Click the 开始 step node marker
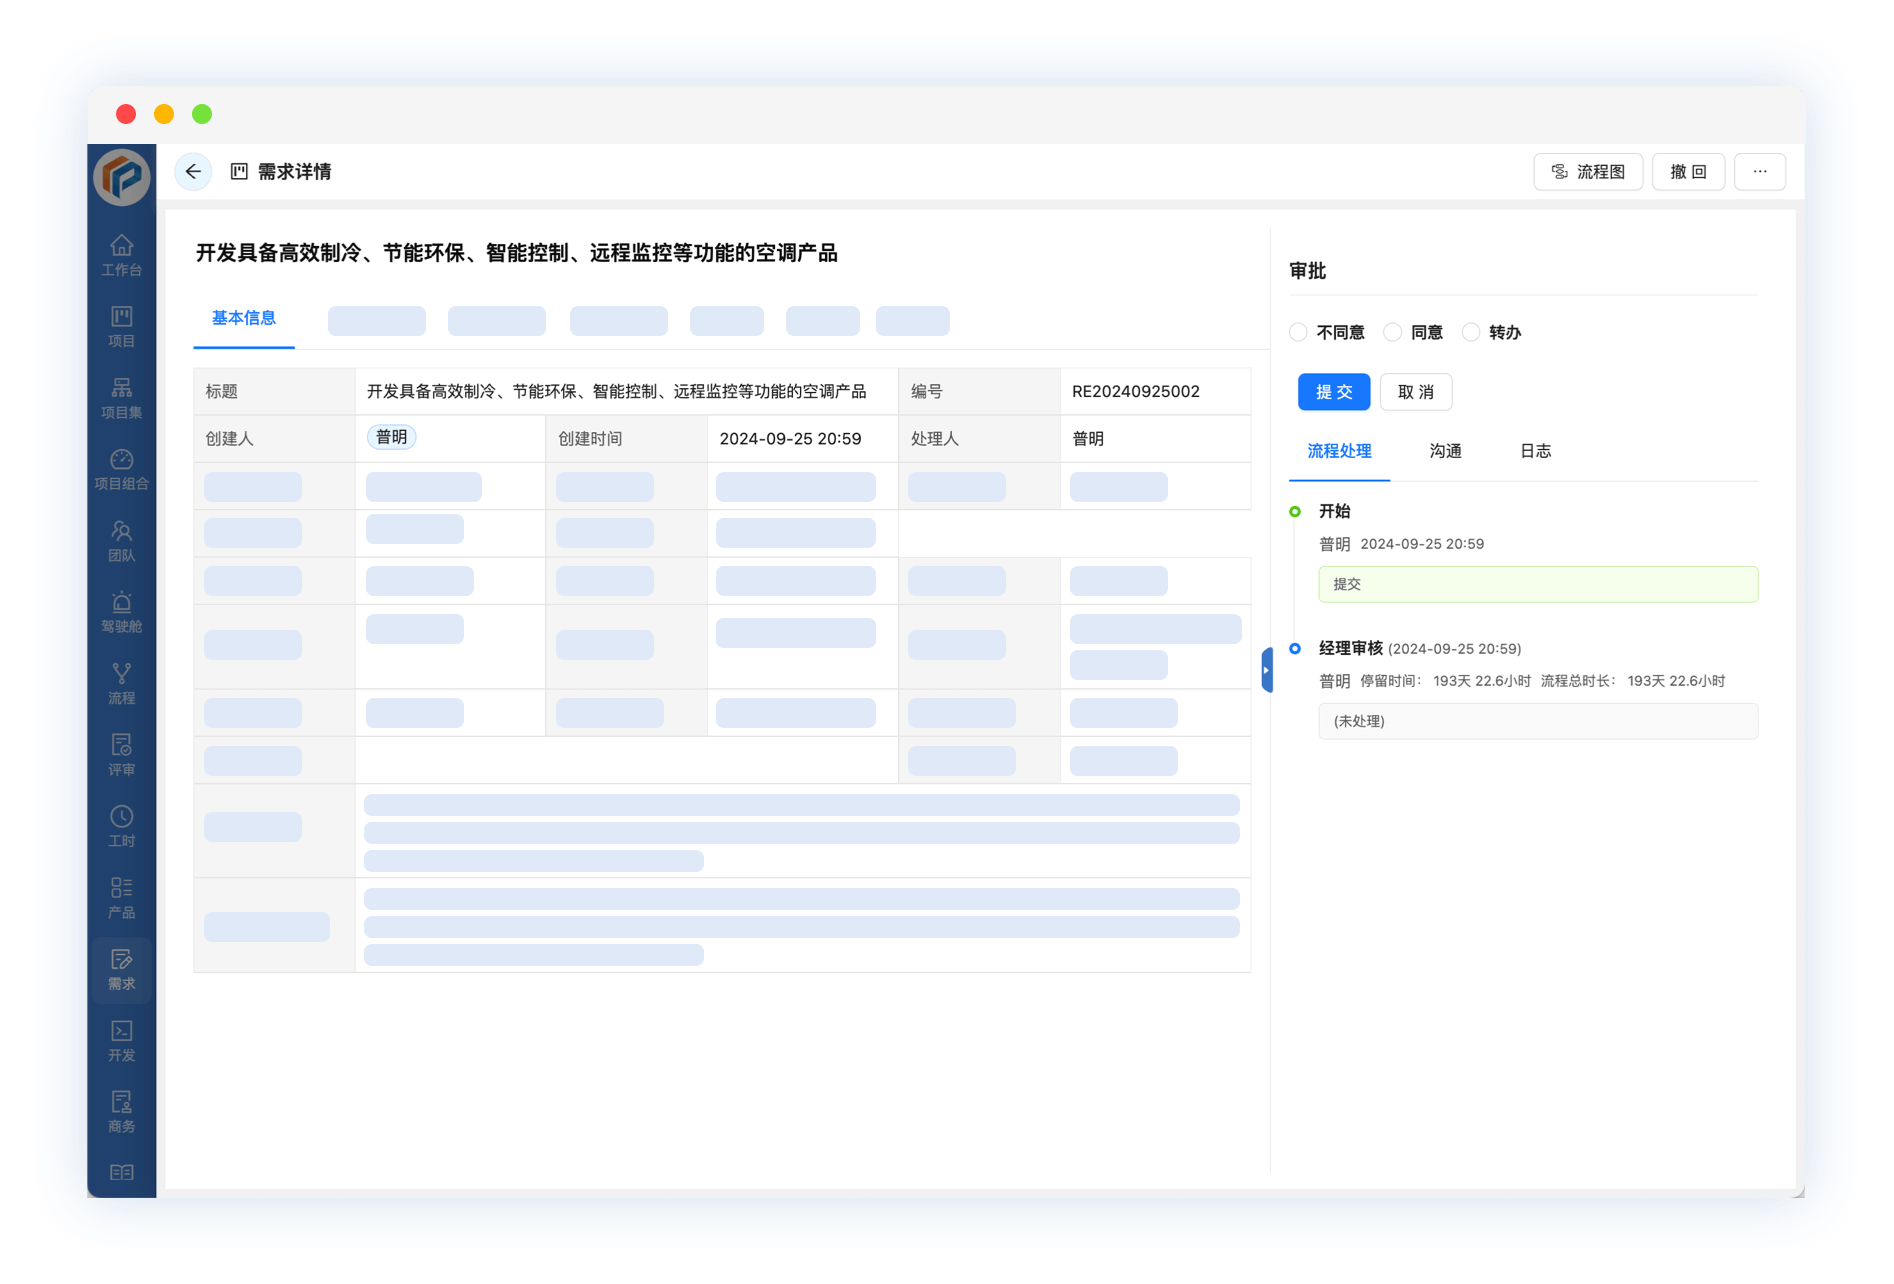Screen dimensions: 1894x1284 [1295, 512]
